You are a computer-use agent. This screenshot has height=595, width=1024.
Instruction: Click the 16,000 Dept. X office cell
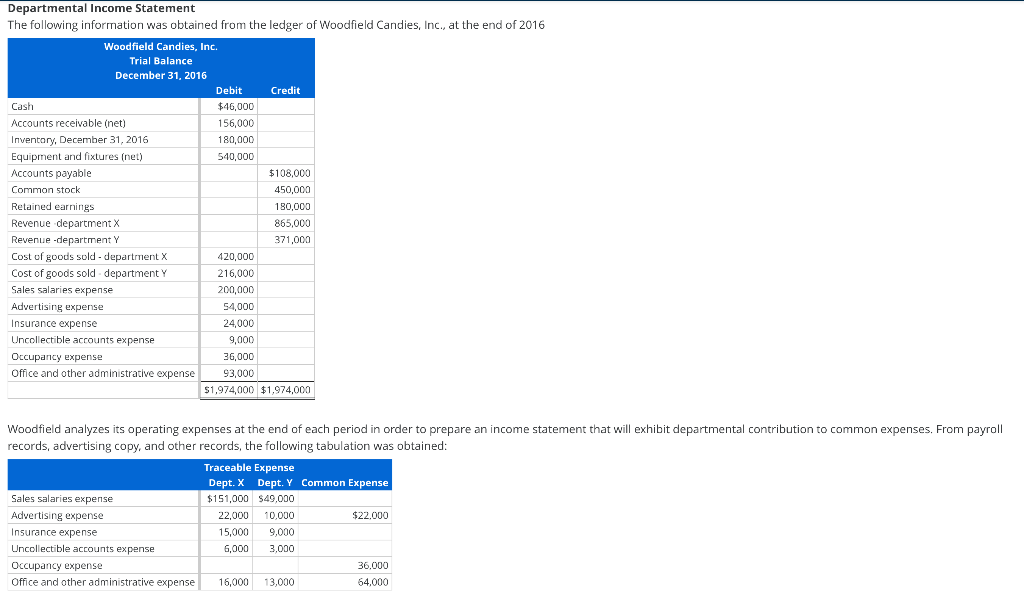pyautogui.click(x=233, y=582)
